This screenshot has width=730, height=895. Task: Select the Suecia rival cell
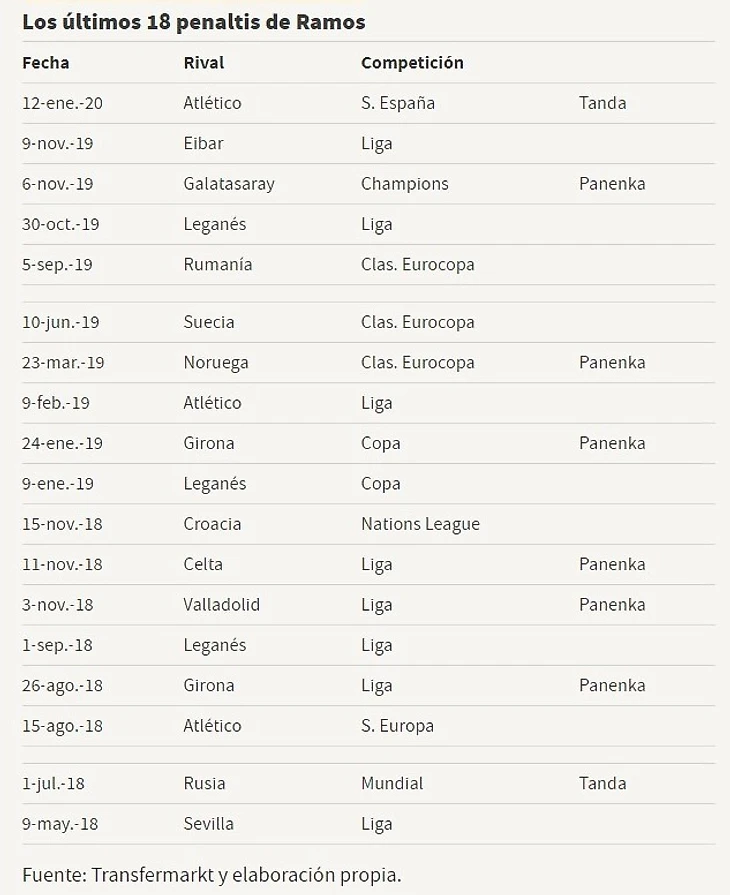[209, 322]
